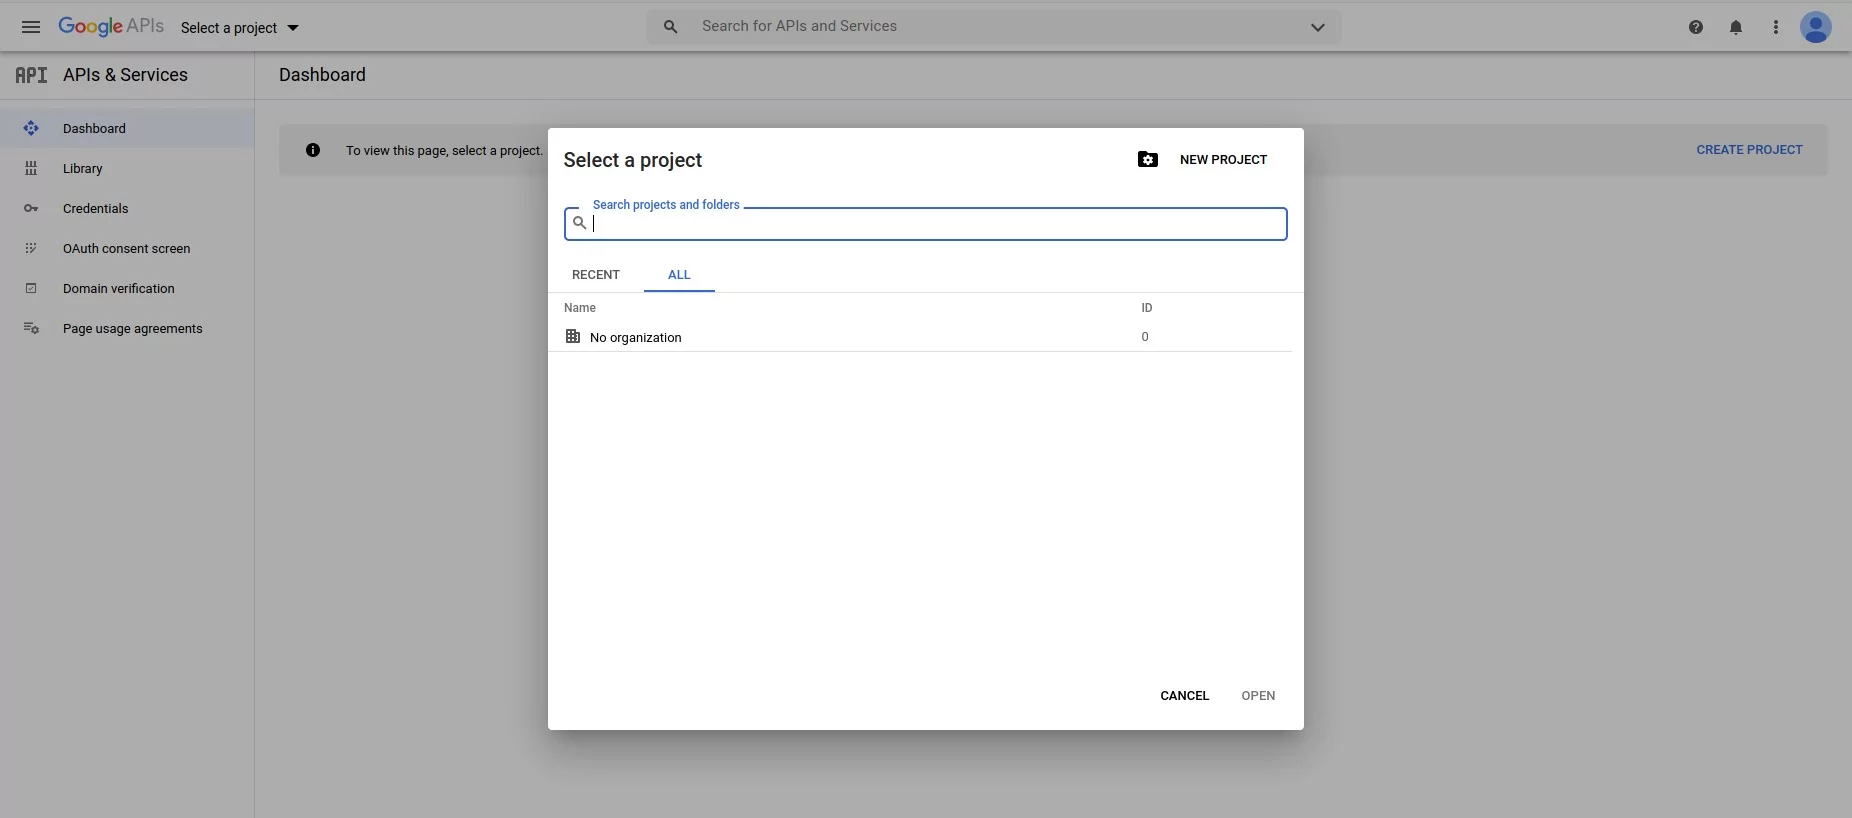
Task: Click the organization building icon
Action: [573, 337]
